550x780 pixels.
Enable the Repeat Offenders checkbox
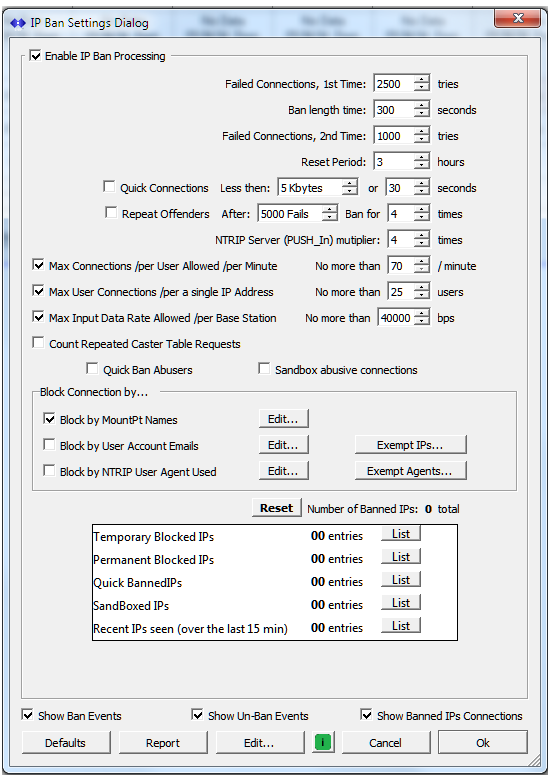click(x=111, y=213)
